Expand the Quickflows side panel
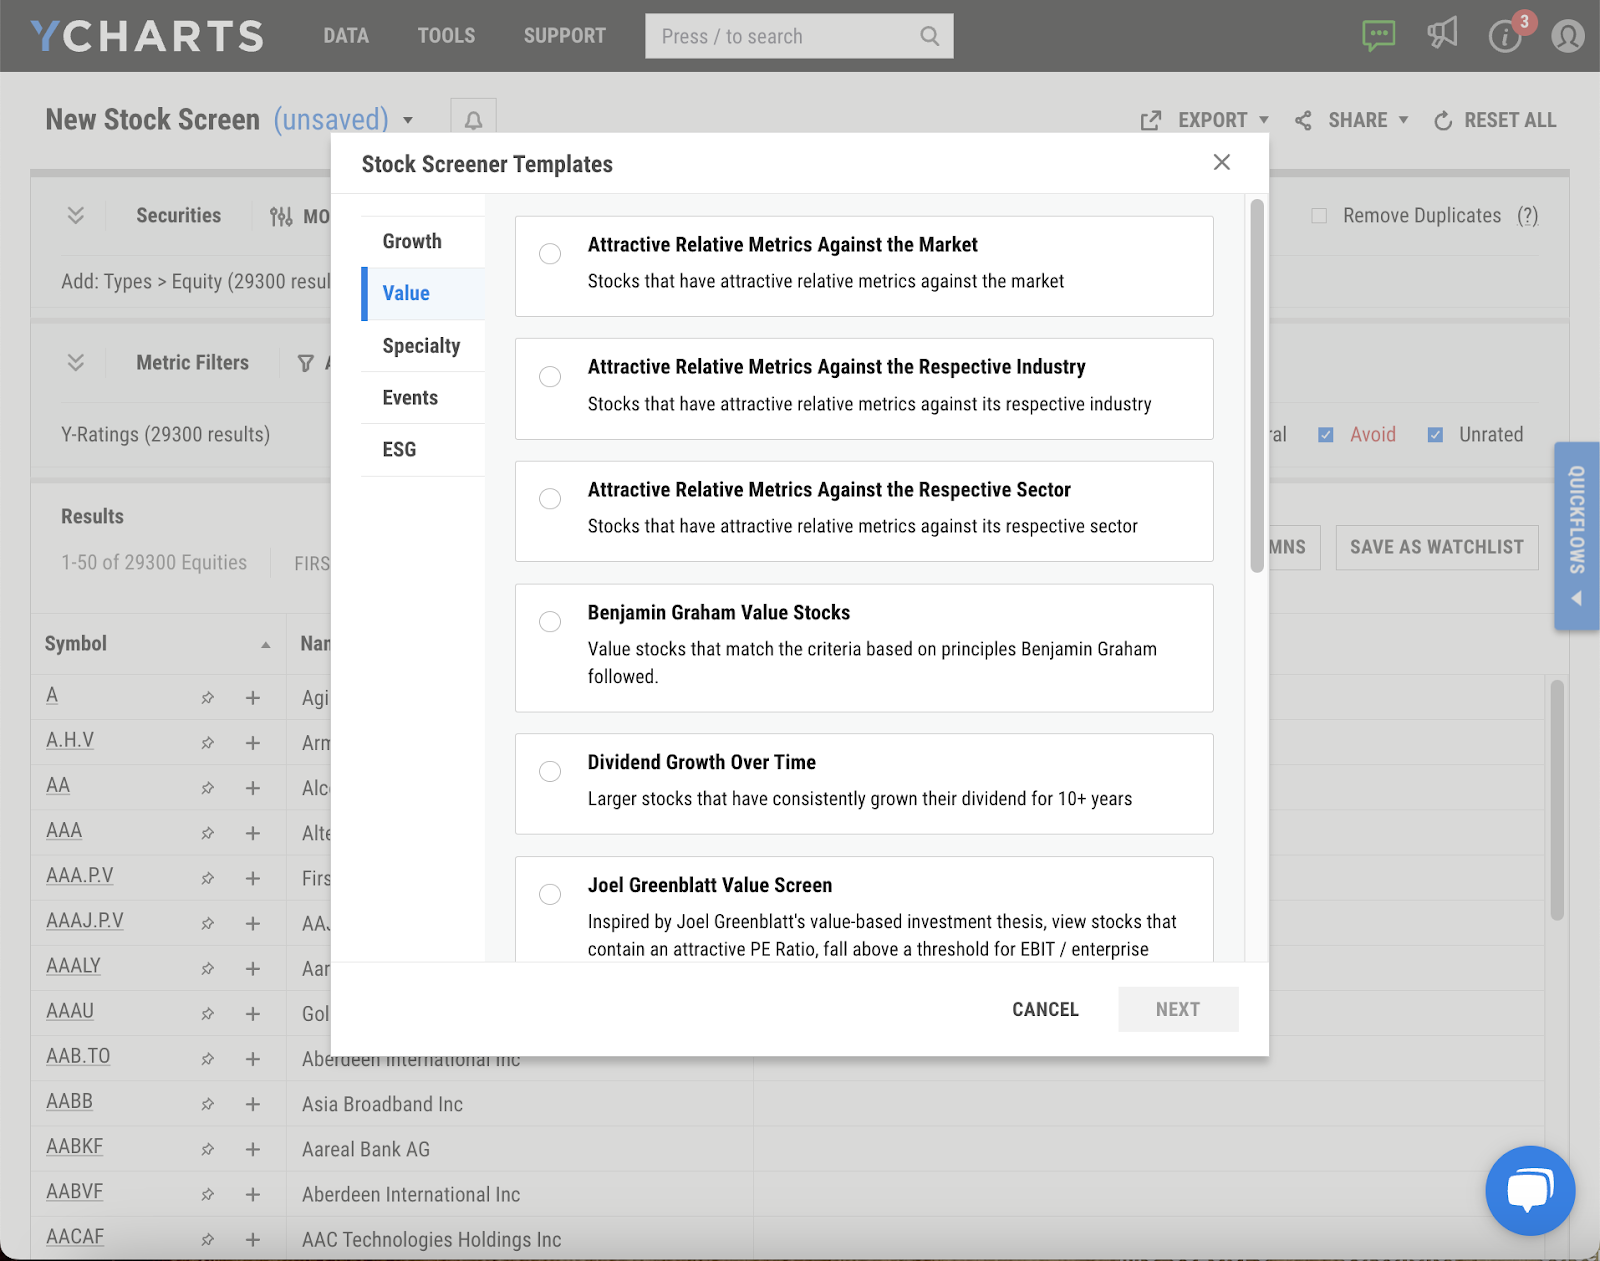This screenshot has width=1600, height=1261. (1577, 535)
